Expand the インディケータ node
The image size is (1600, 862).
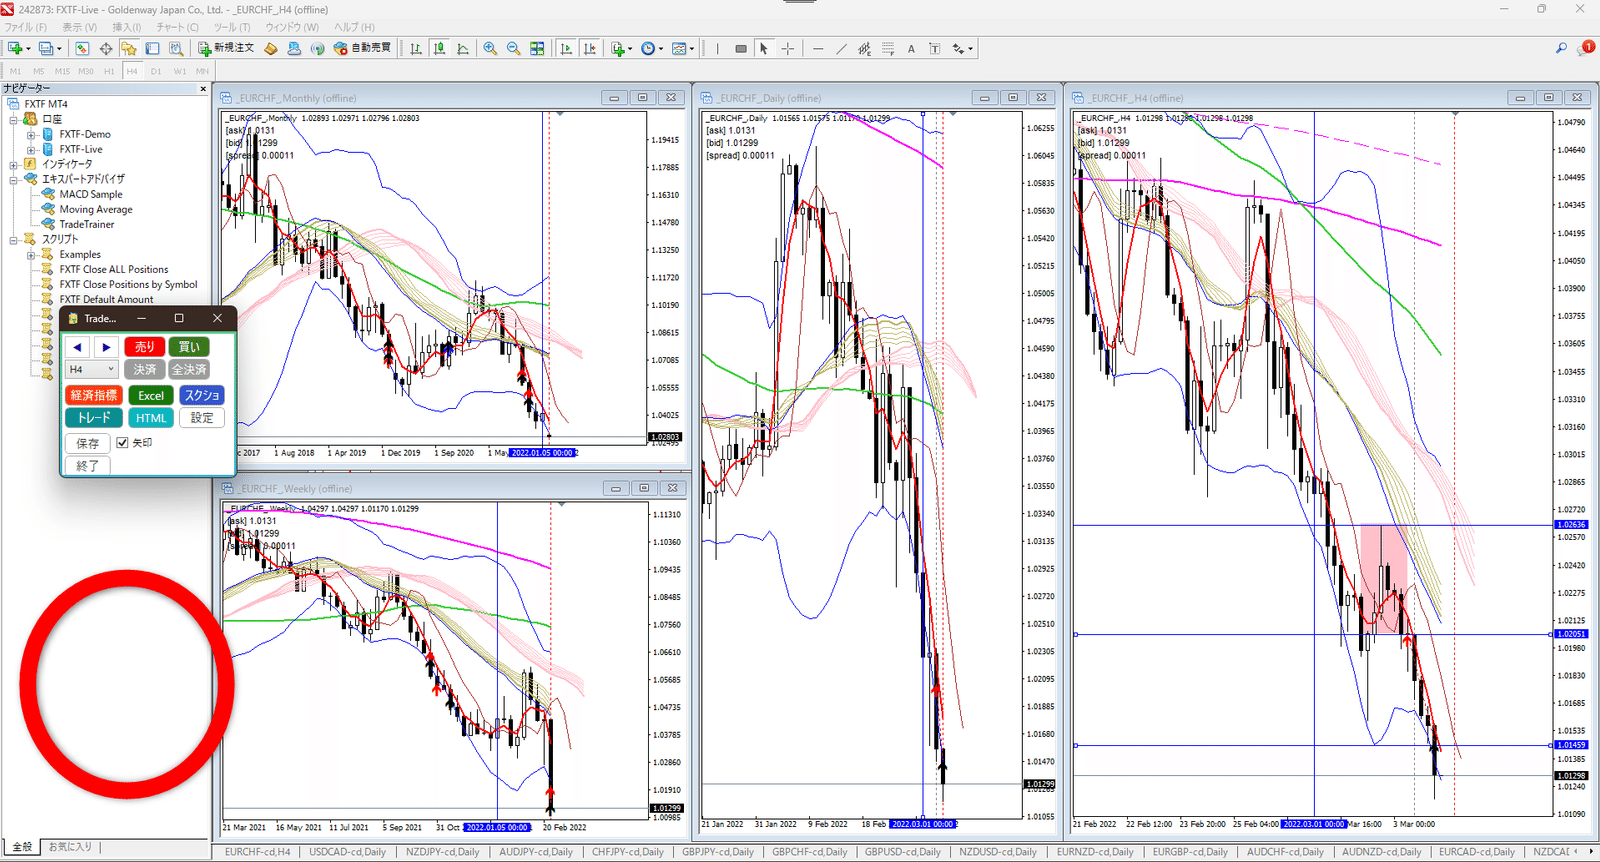[14, 164]
